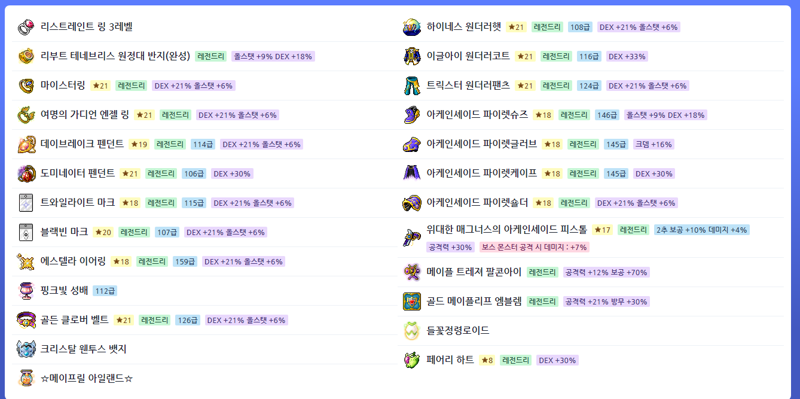The image size is (800, 399).
Task: Click the ★17 tag on the 피스톨 row
Action: pyautogui.click(x=603, y=230)
